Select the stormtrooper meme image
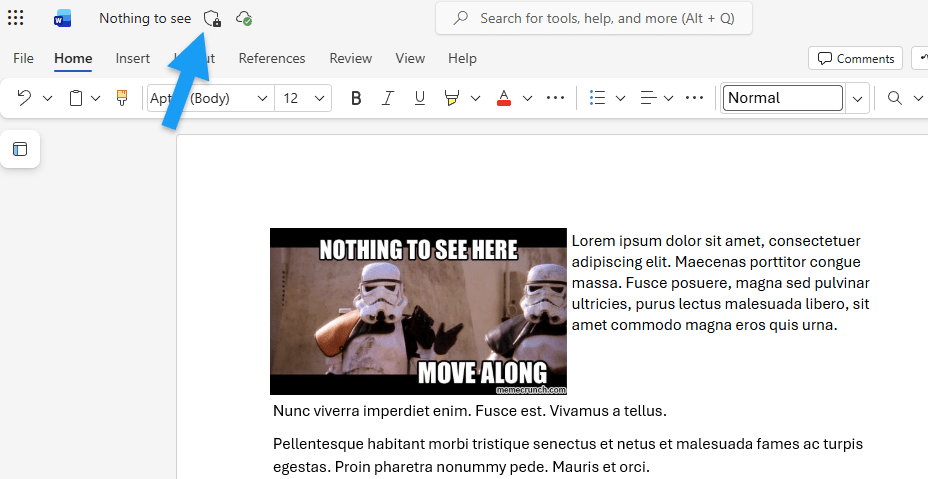Screen dimensions: 928x479 point(418,311)
